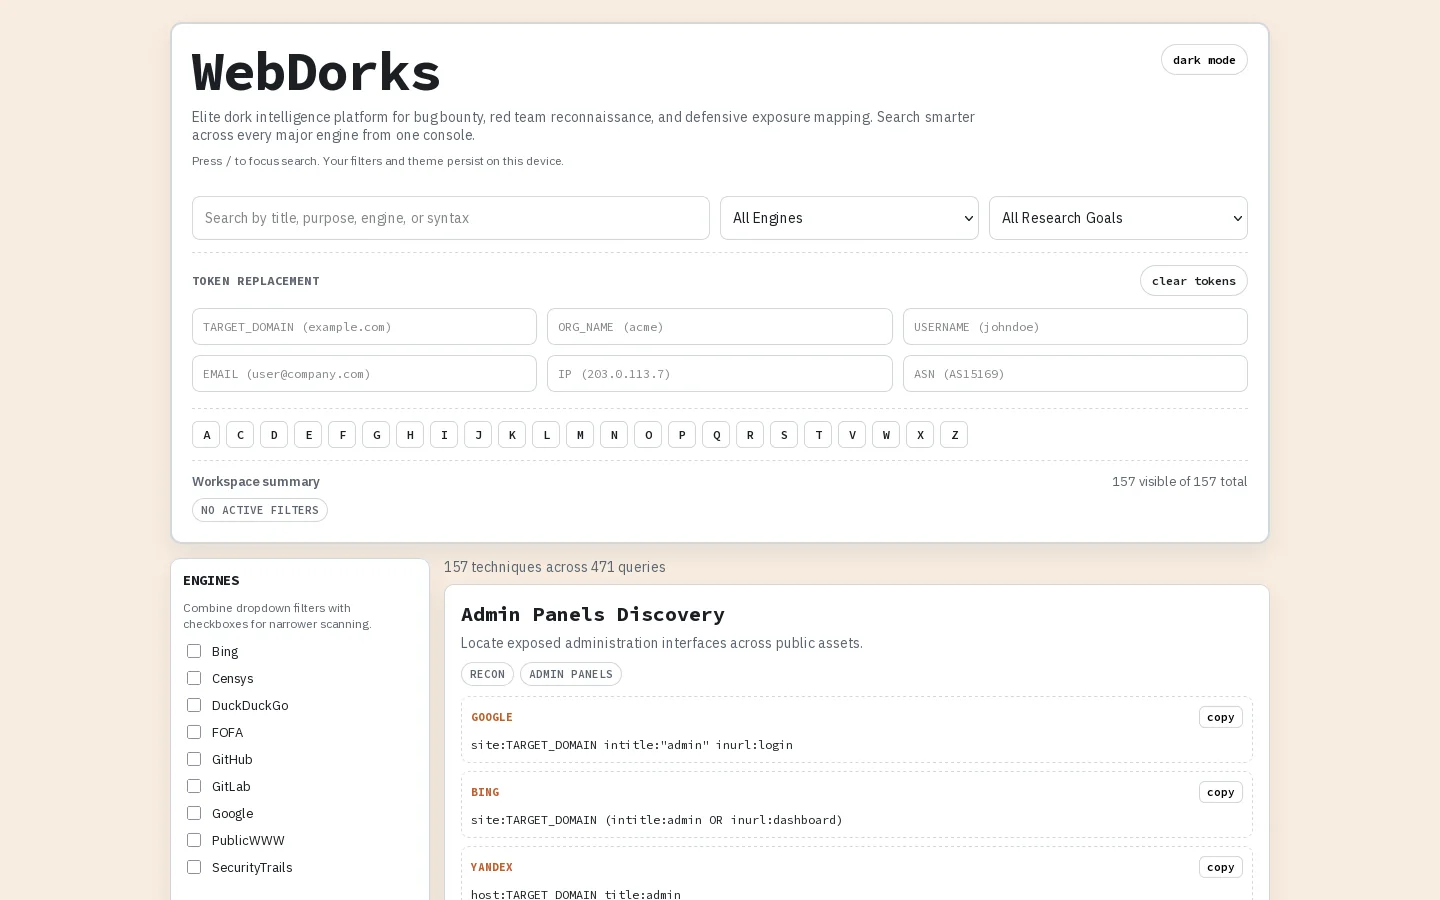
Task: Copy the Yandex dork query
Action: pos(1221,867)
